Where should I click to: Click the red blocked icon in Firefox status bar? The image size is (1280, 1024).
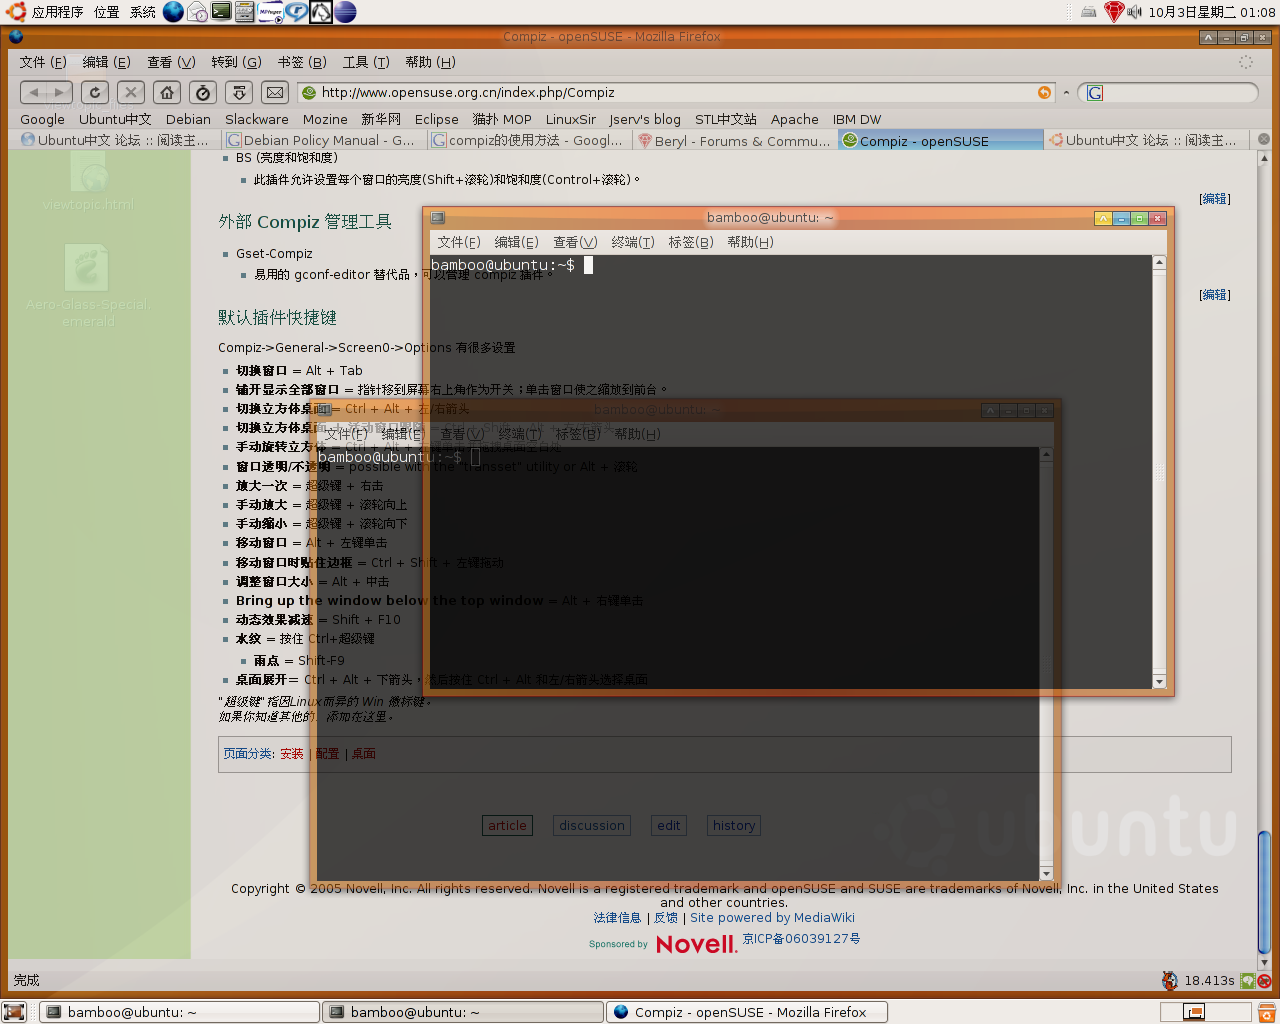[1264, 981]
